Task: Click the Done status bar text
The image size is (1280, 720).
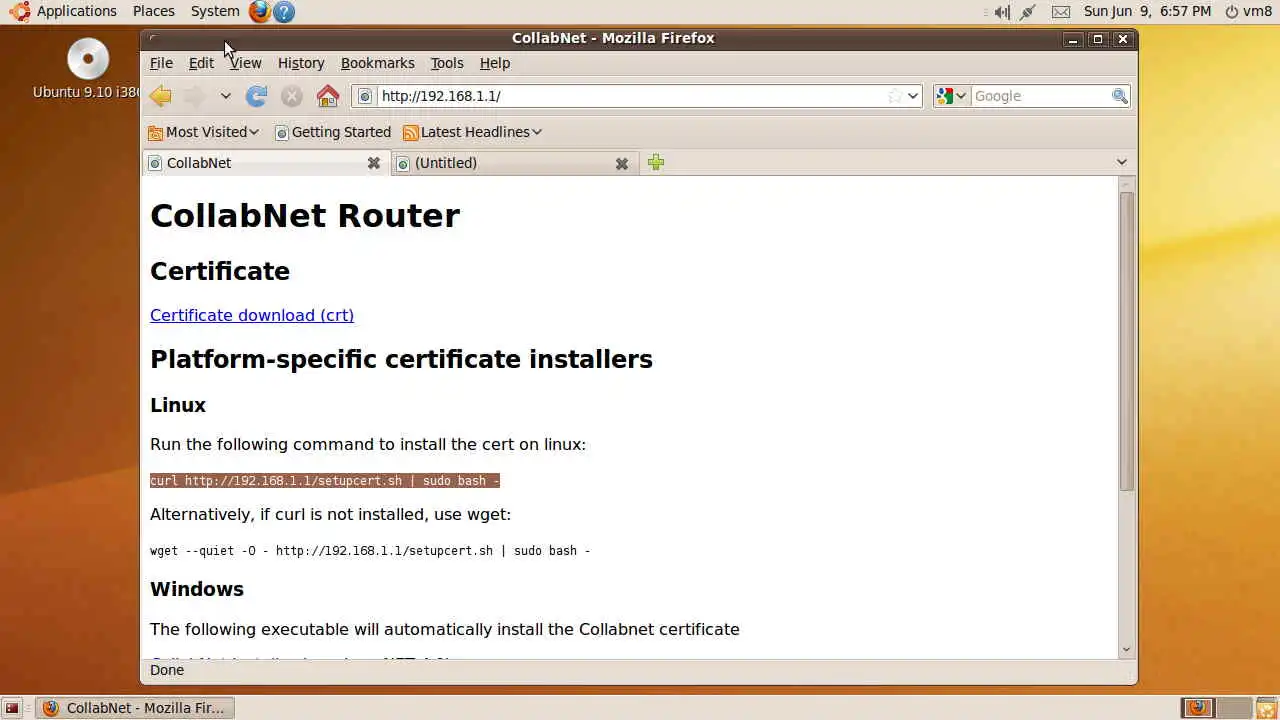Action: pos(167,670)
